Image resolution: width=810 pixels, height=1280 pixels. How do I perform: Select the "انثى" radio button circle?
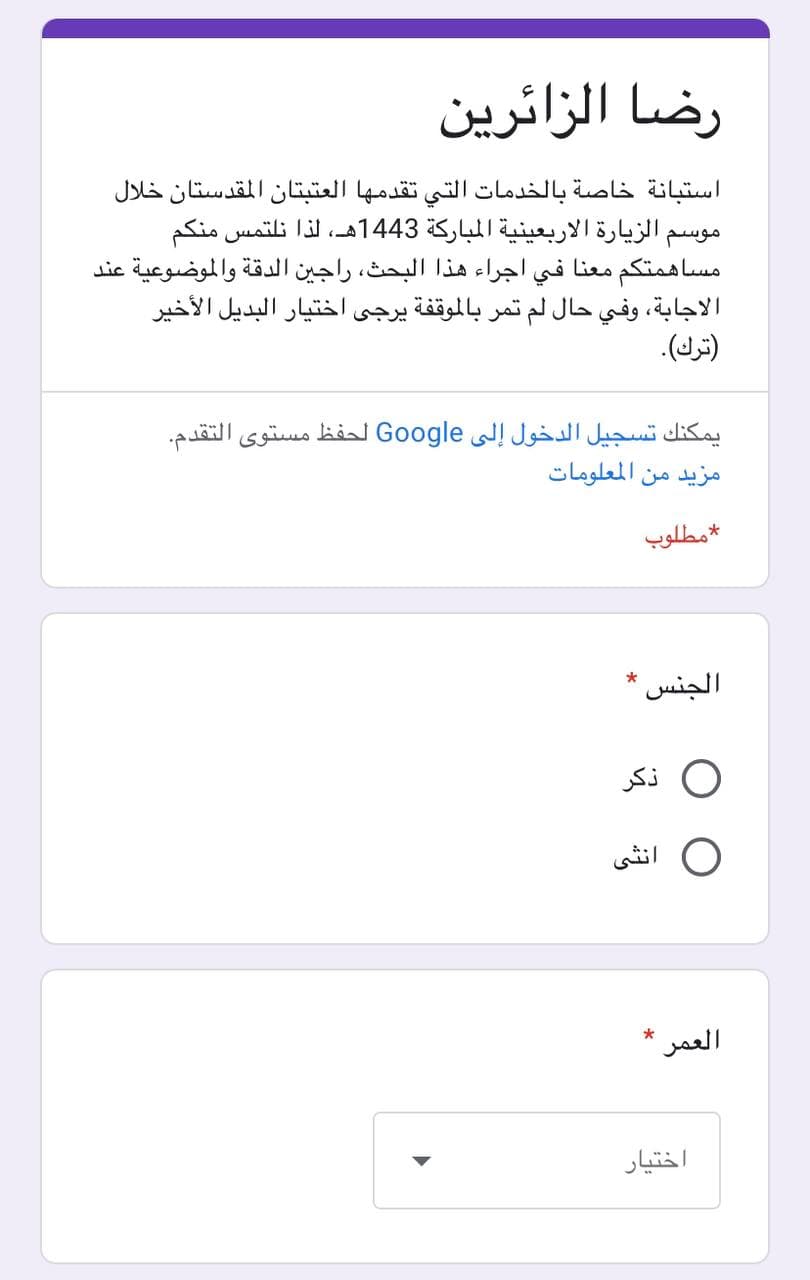point(701,857)
